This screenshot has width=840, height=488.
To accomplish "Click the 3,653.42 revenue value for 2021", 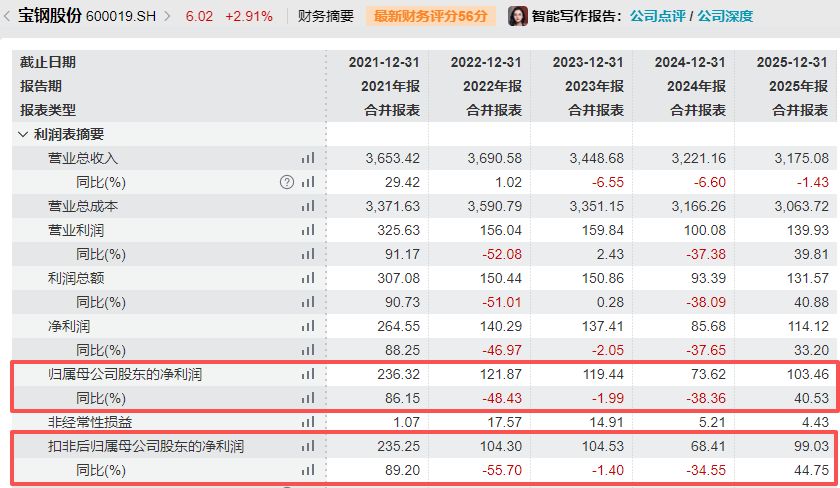I will click(x=393, y=158).
